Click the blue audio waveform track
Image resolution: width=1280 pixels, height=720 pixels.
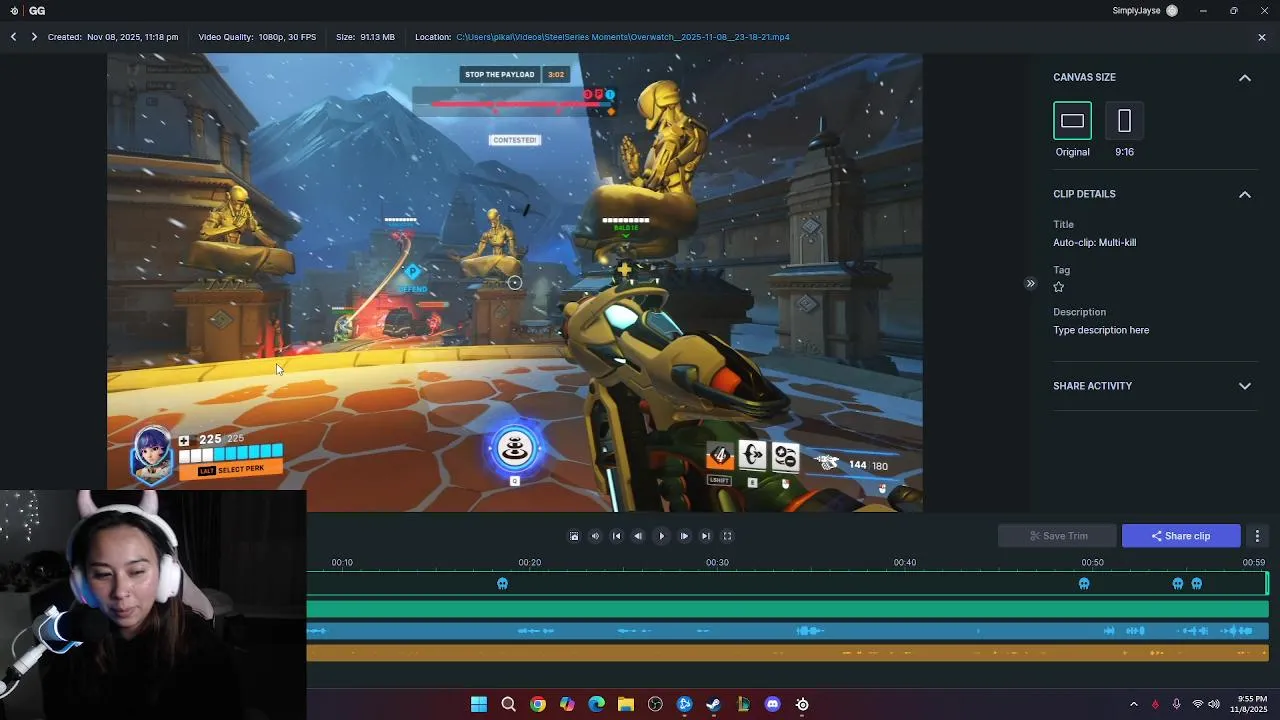click(787, 631)
